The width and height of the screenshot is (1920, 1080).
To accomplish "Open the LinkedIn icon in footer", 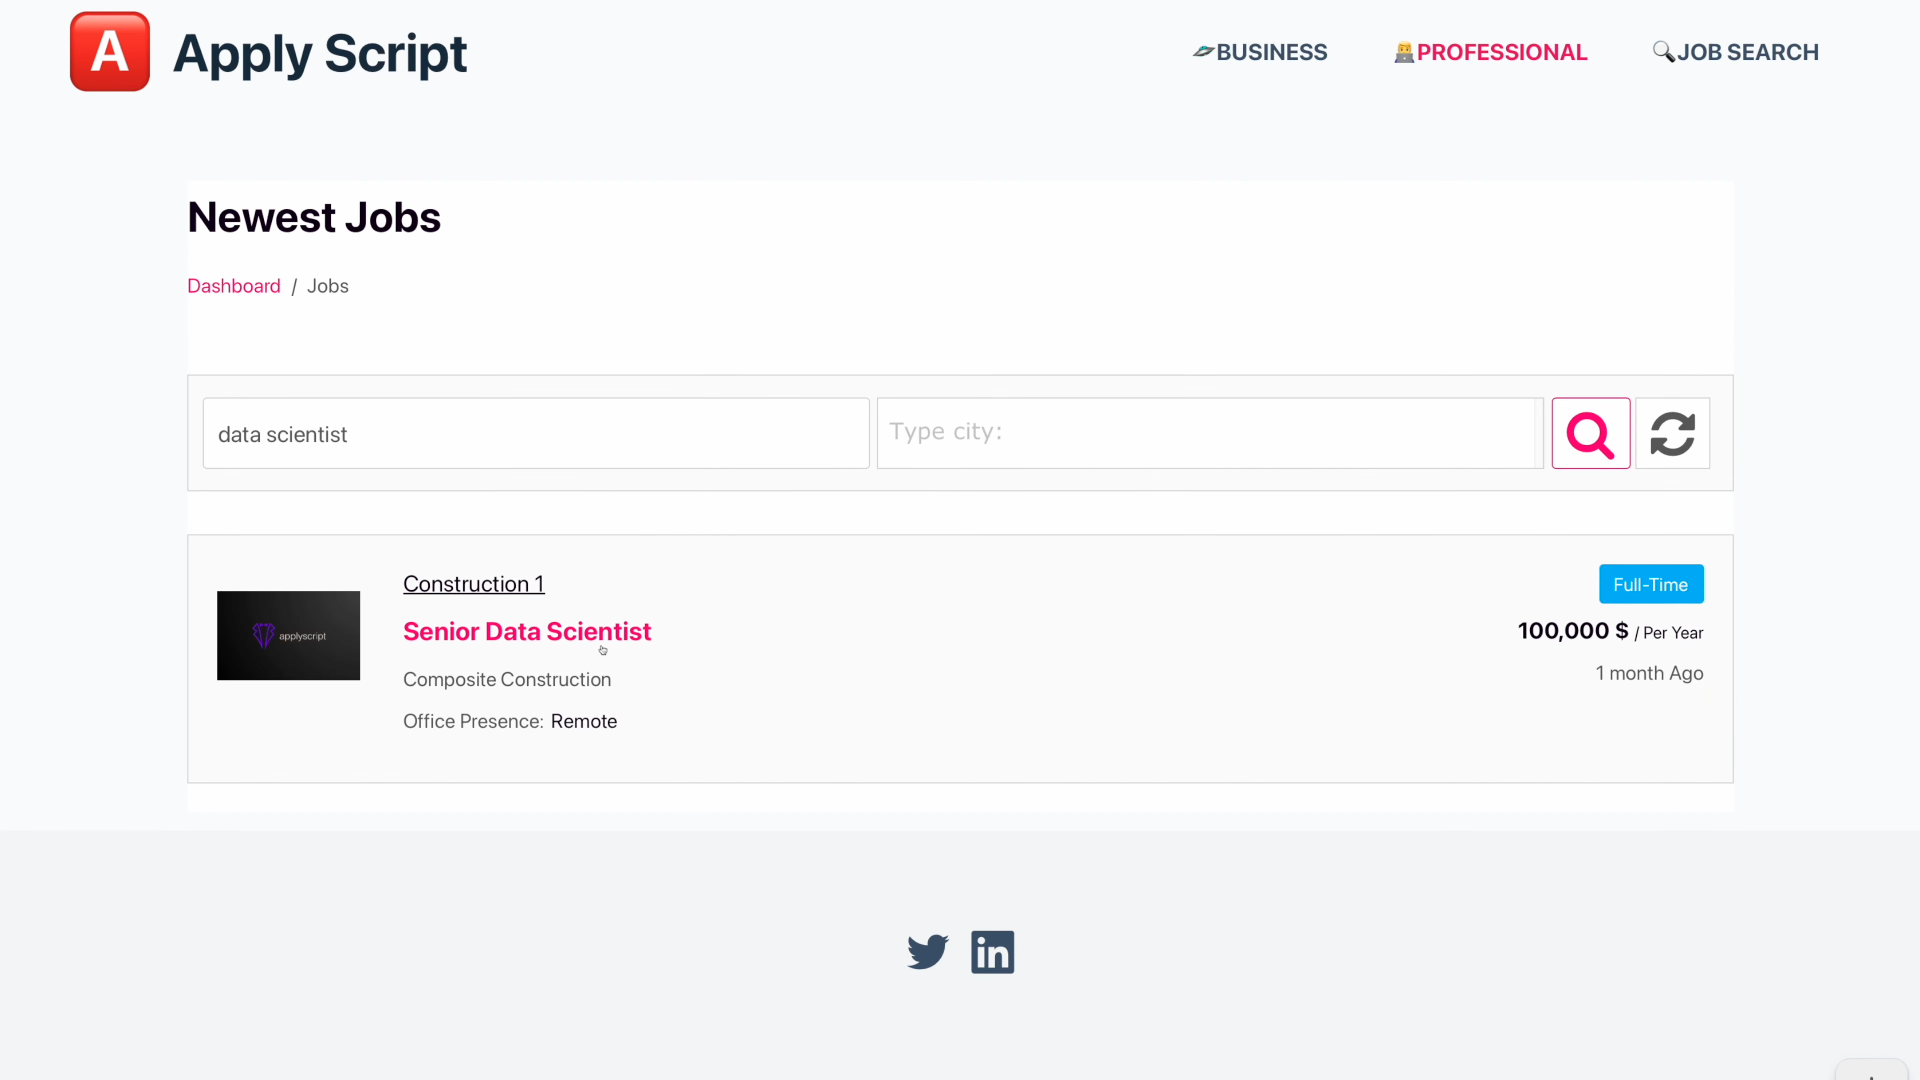I will (992, 952).
